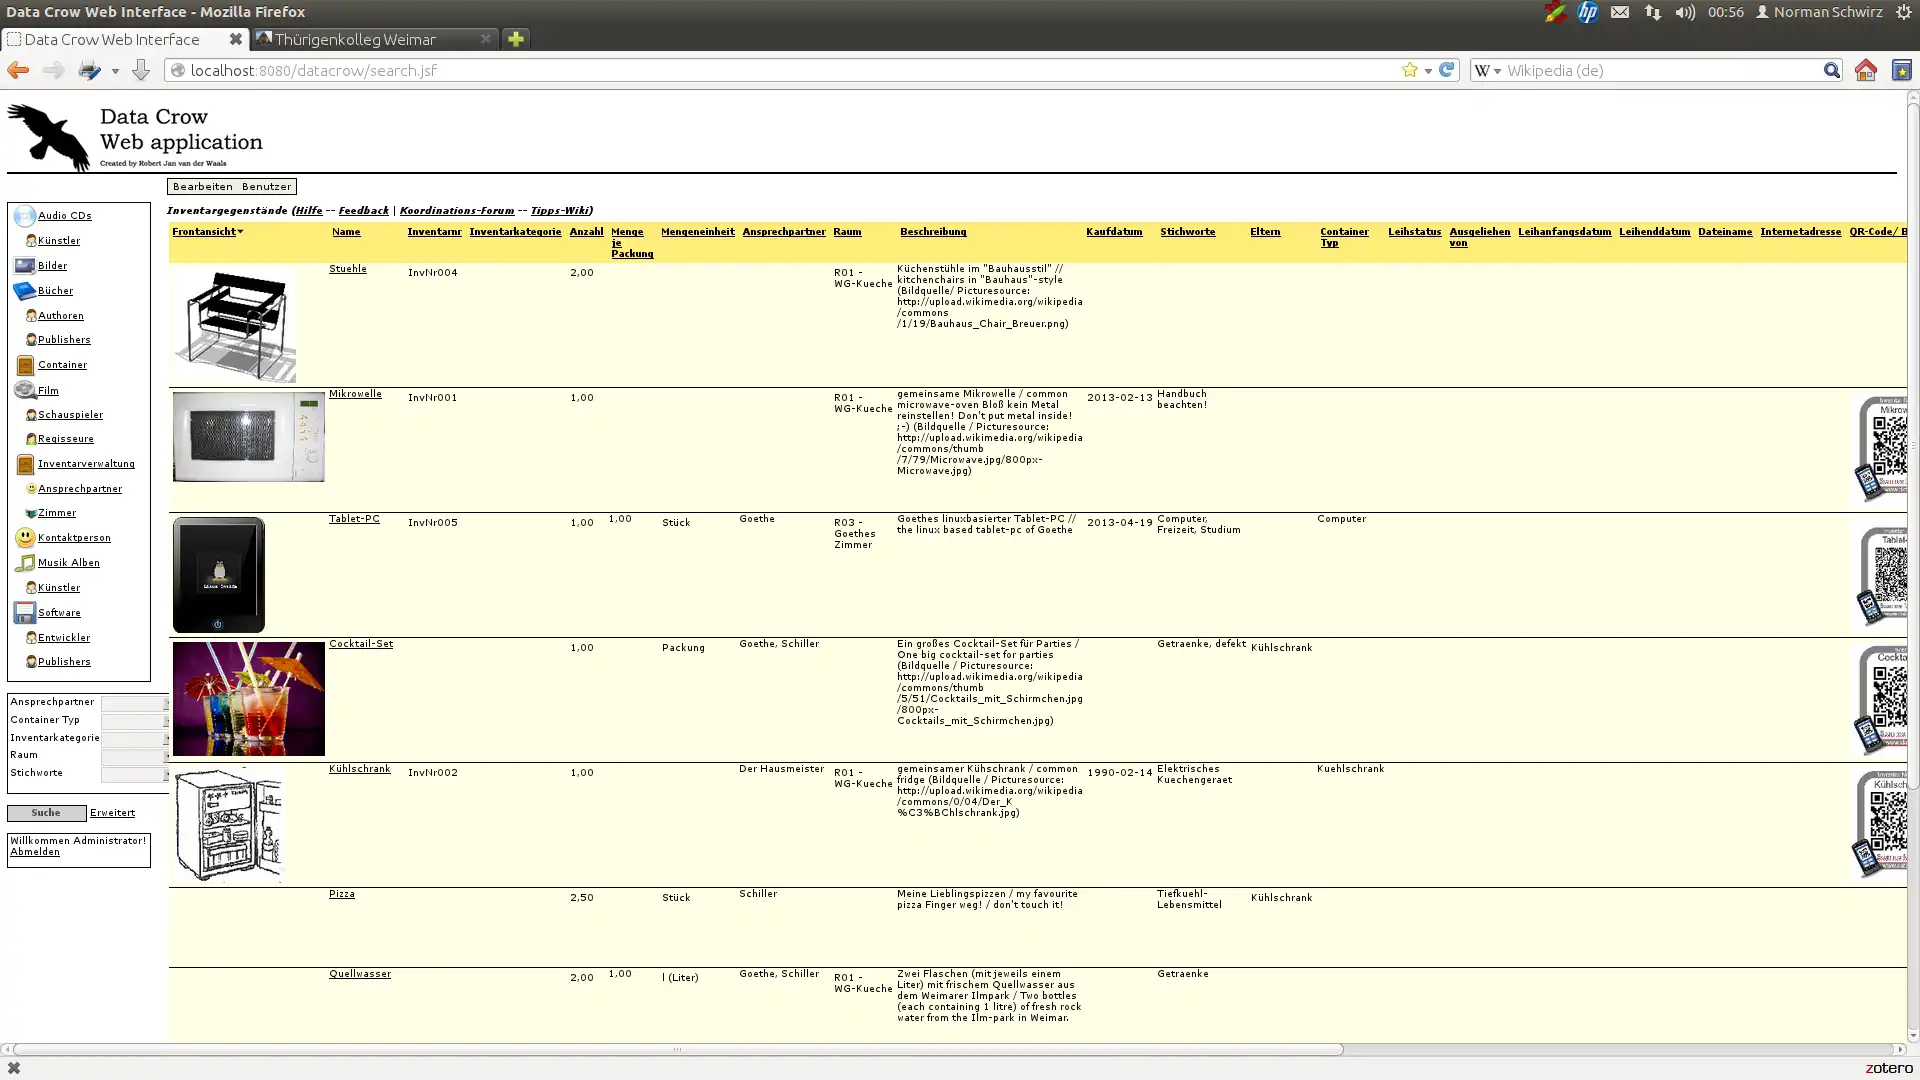This screenshot has height=1080, width=1920.
Task: Click the Bücher sidebar icon
Action: (22, 290)
